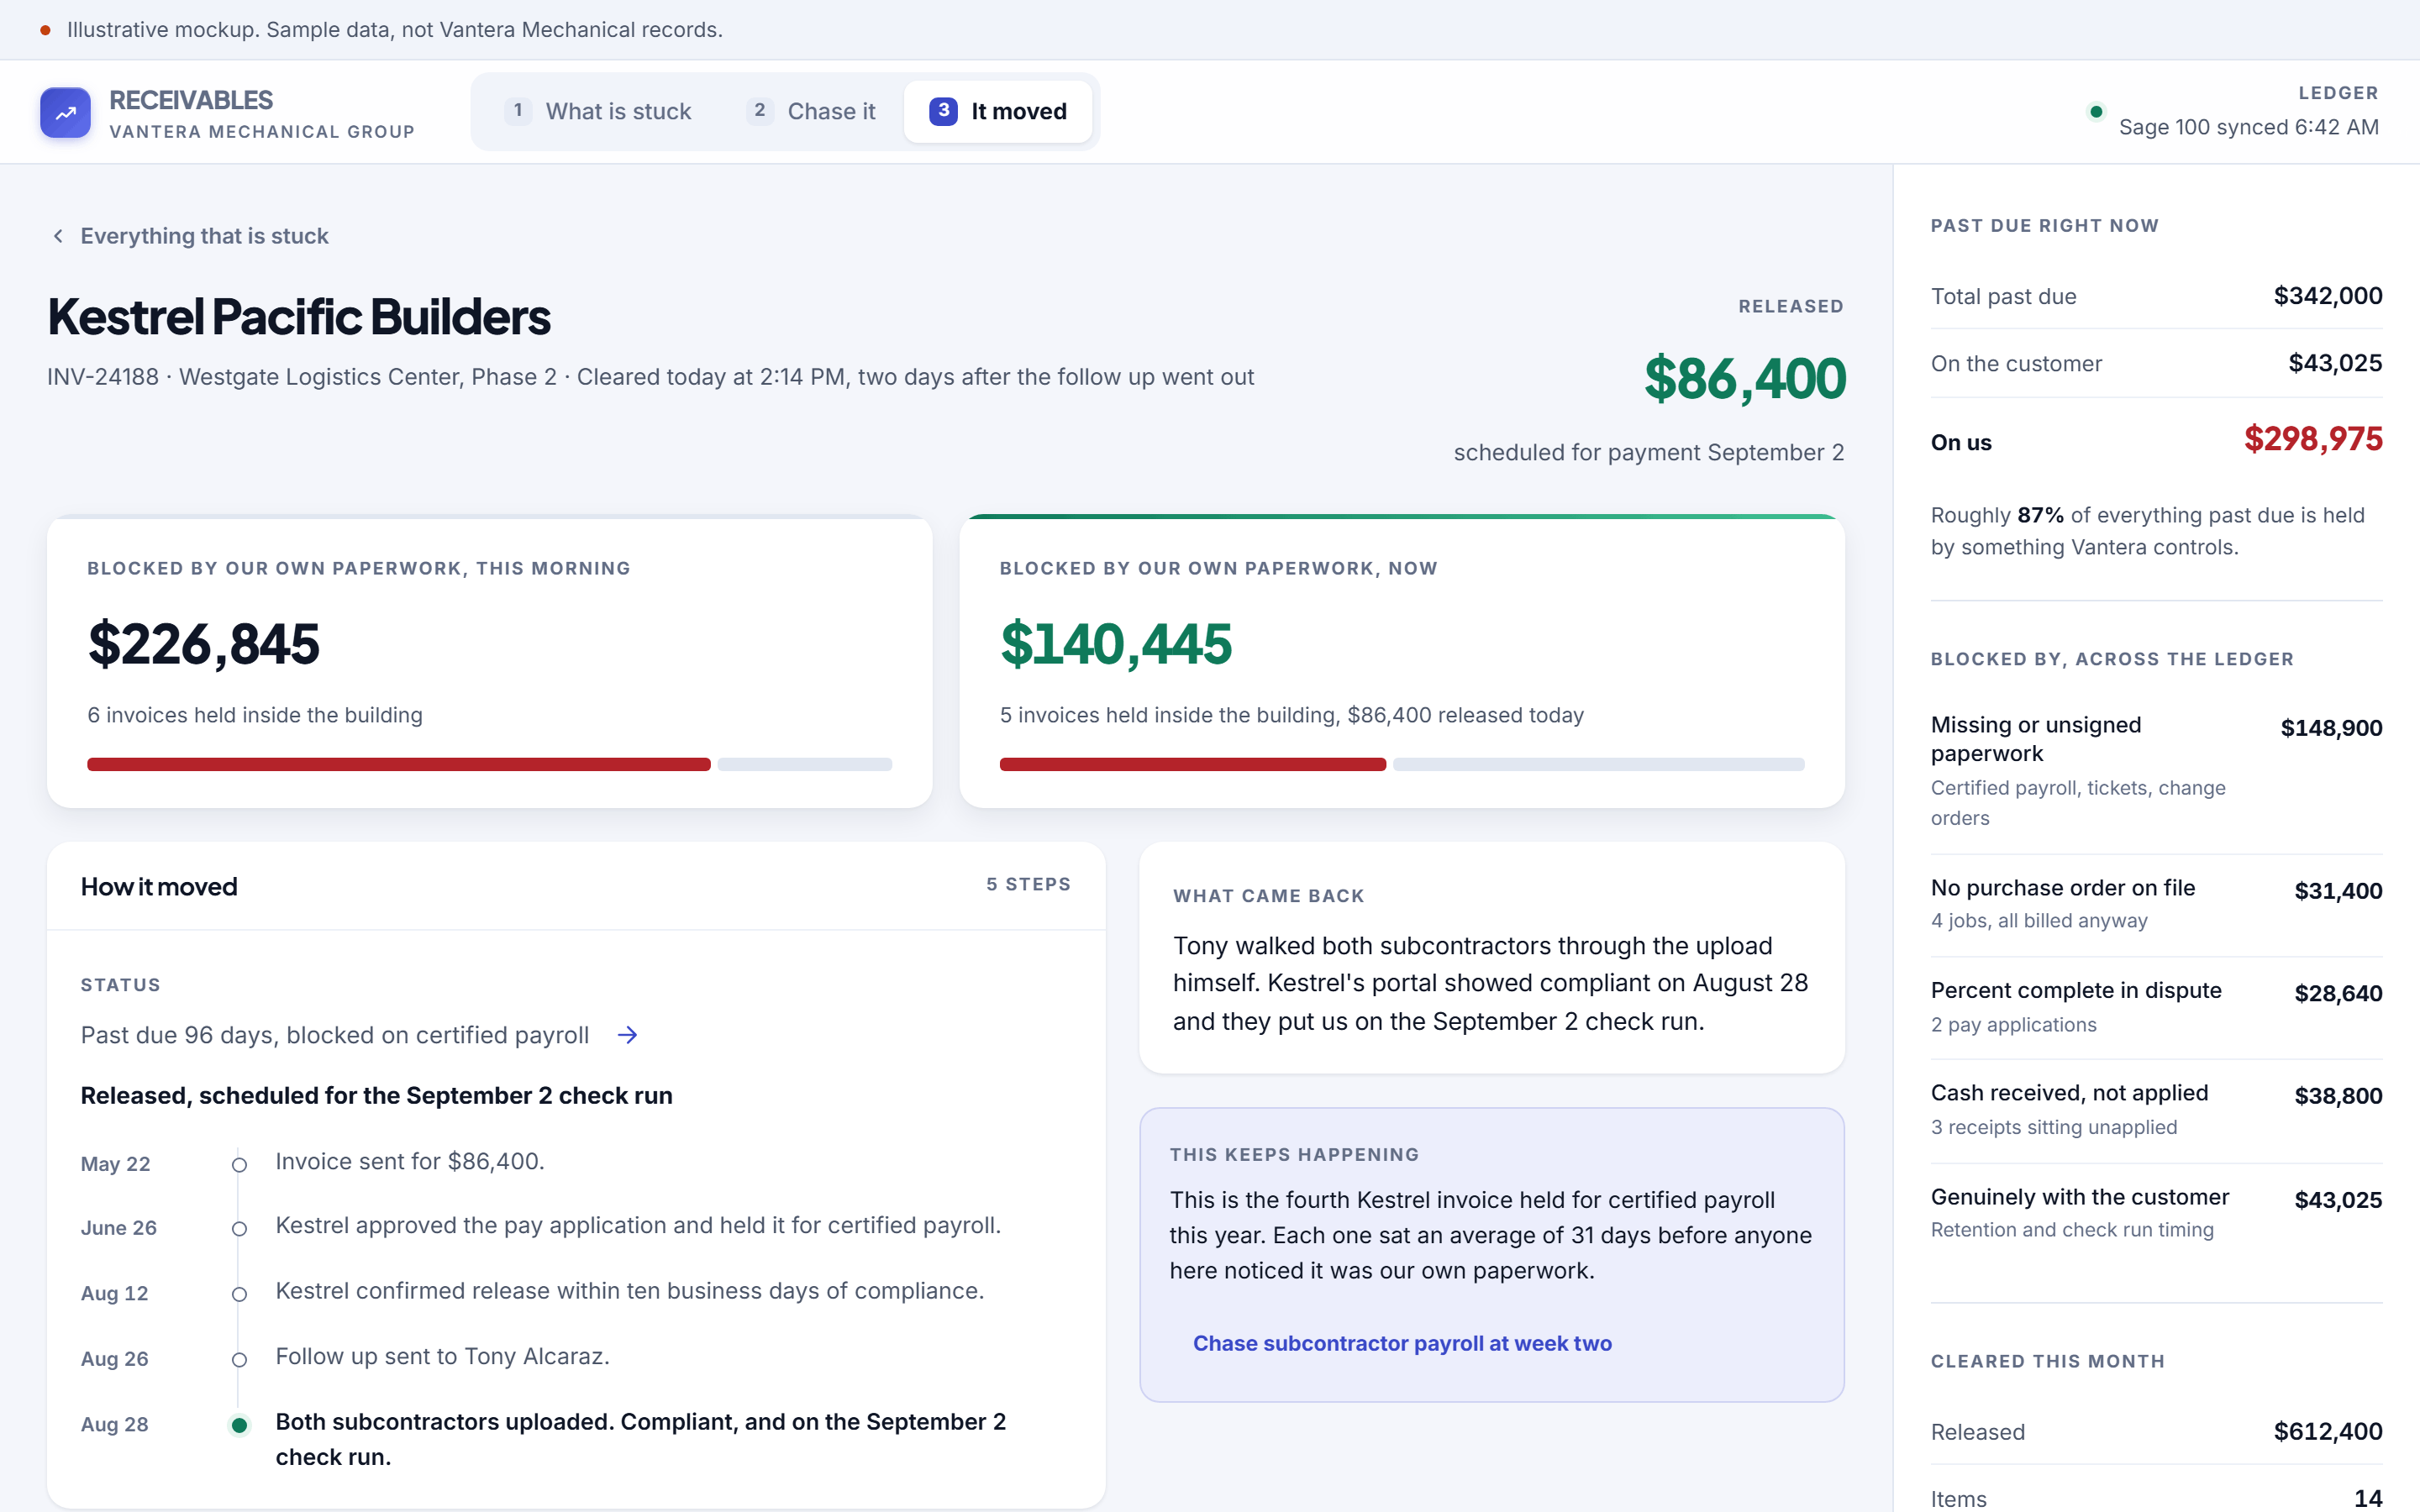The width and height of the screenshot is (2420, 1512).
Task: Select Cash received, not applied row
Action: tap(2156, 1110)
